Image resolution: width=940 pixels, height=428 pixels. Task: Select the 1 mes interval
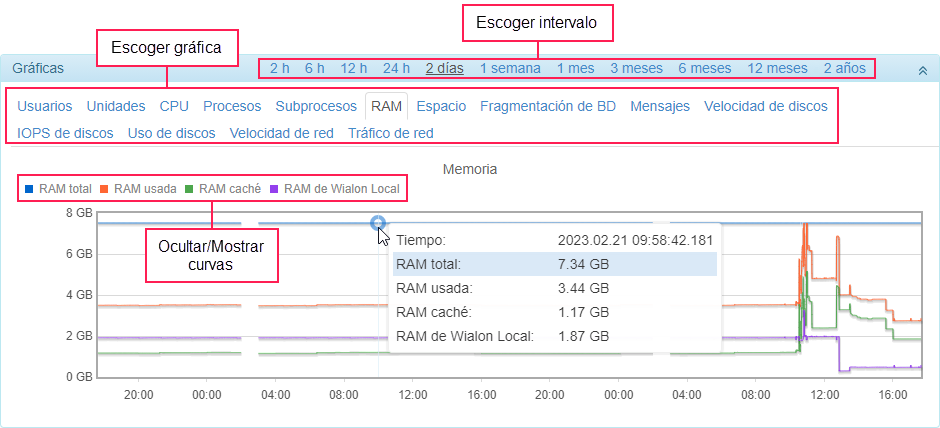[576, 68]
